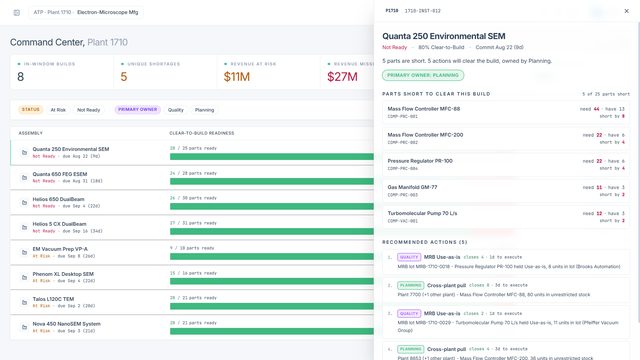This screenshot has height=360, width=640.
Task: Click the Not Ready status in detail panel
Action: coord(394,47)
